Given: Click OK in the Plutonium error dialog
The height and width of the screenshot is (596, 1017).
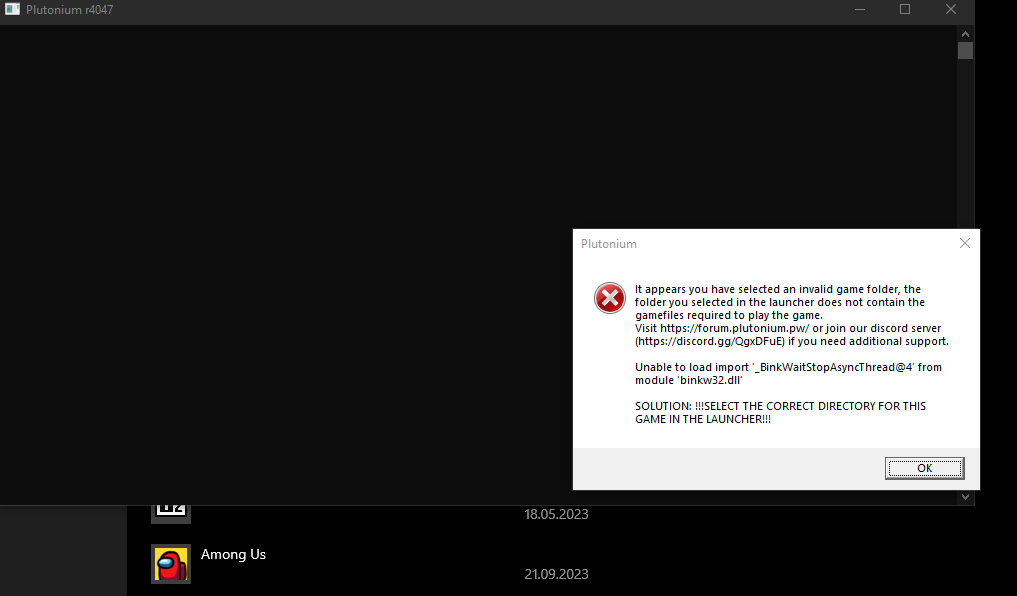Looking at the screenshot, I should coord(924,468).
